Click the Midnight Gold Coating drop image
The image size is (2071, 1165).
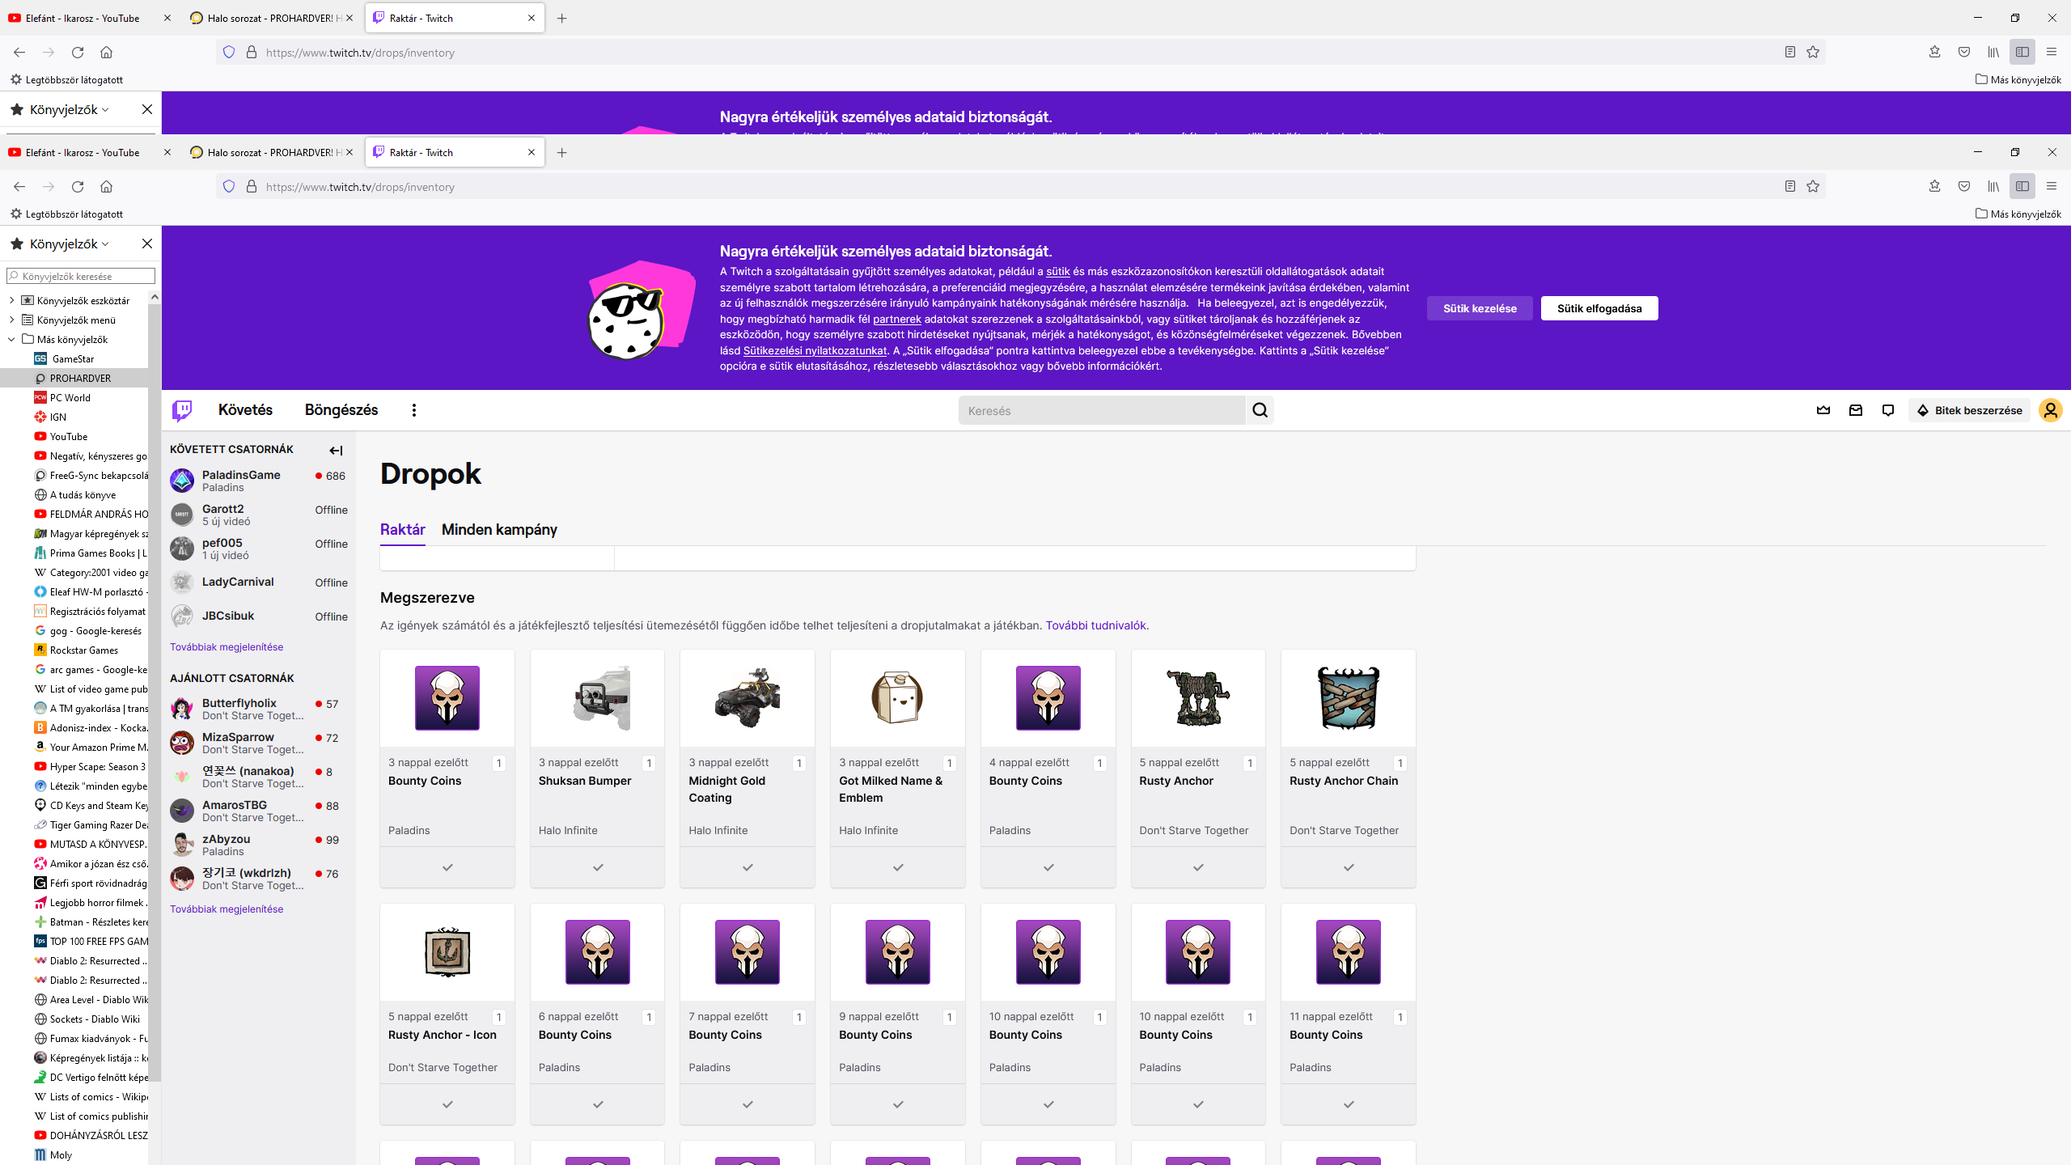[747, 698]
